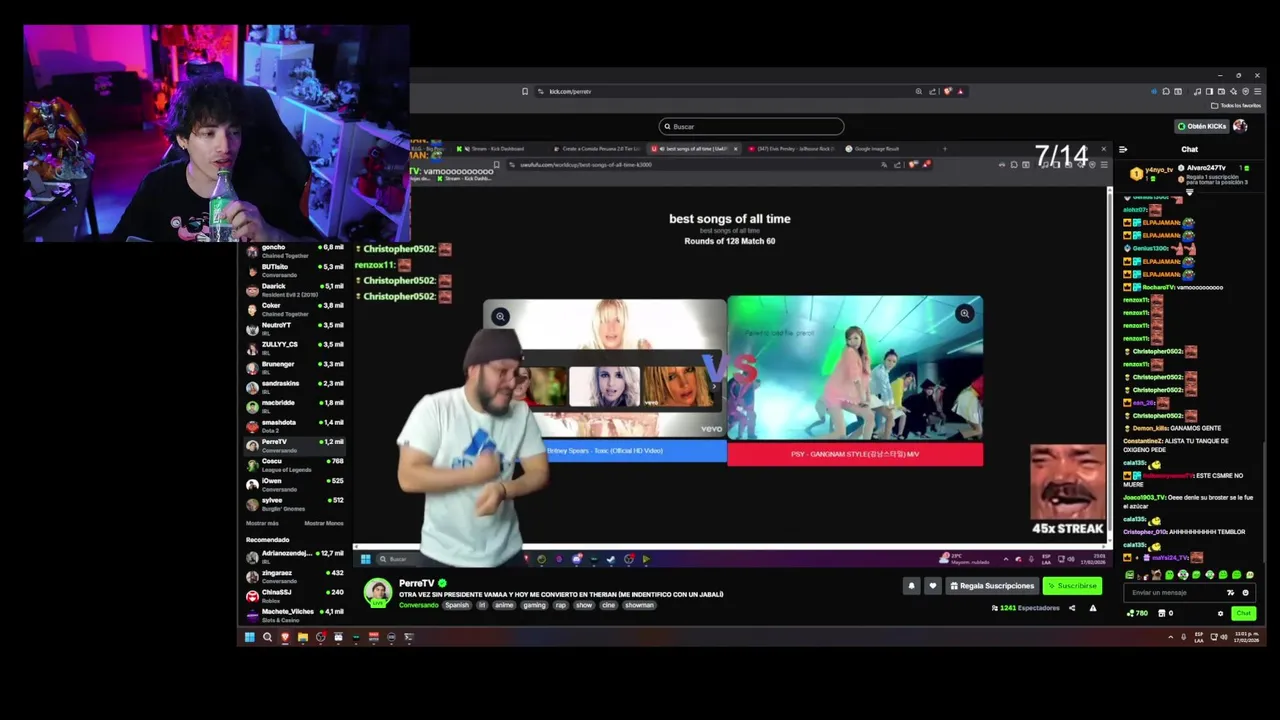Click Mostrar más in sidebar

262,523
